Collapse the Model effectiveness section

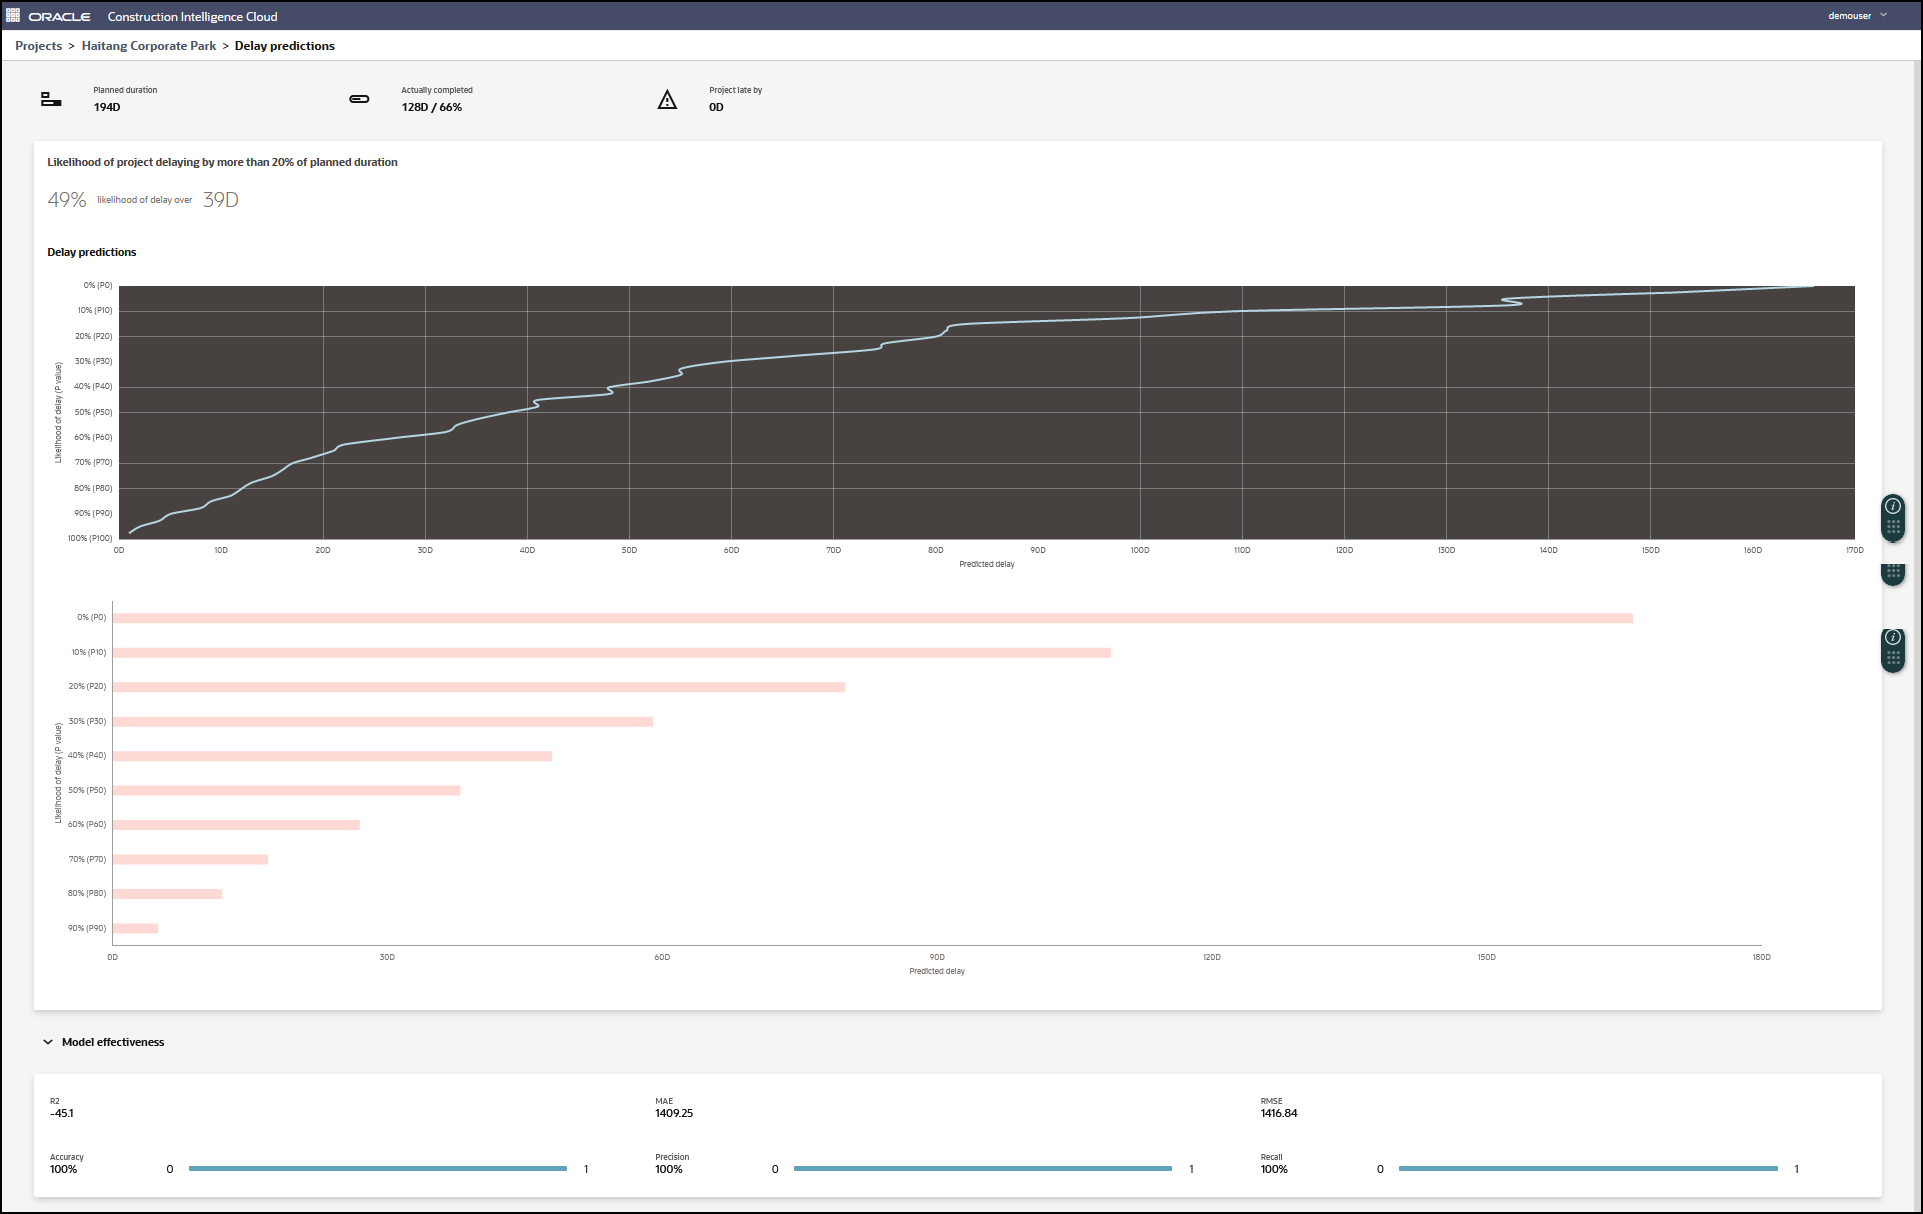48,1042
